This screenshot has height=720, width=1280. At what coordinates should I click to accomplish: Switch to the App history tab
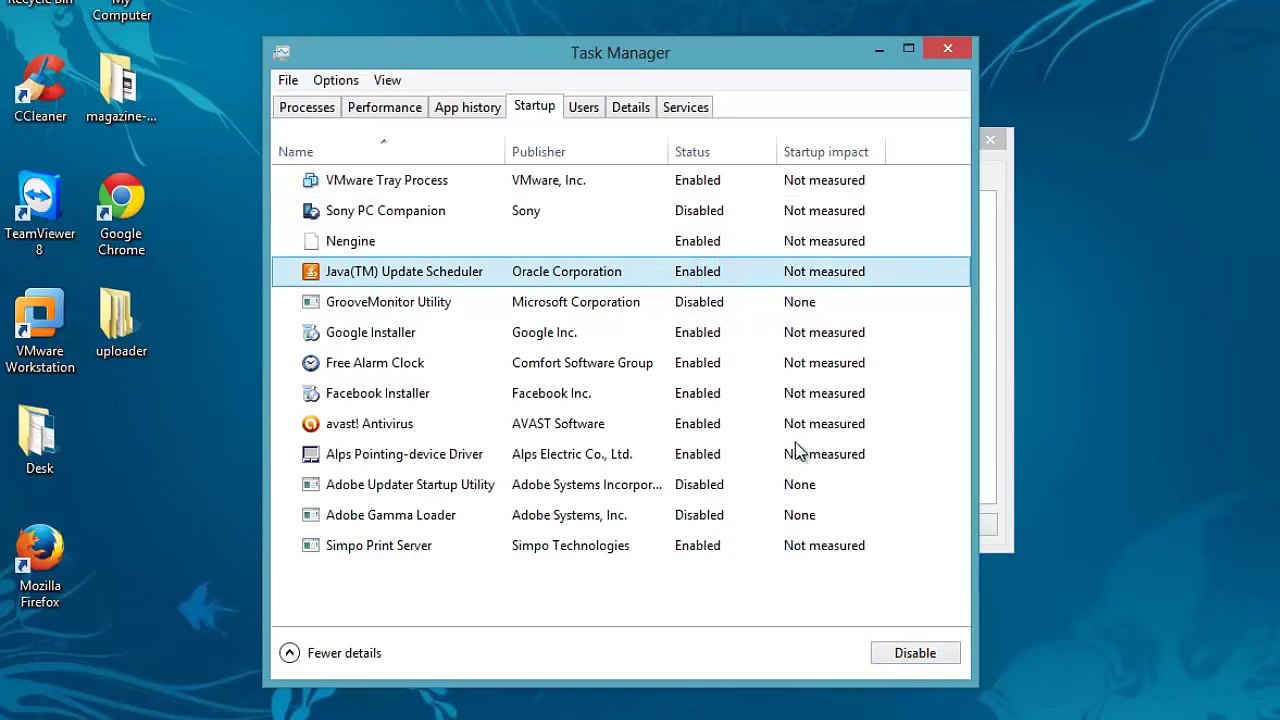point(468,107)
